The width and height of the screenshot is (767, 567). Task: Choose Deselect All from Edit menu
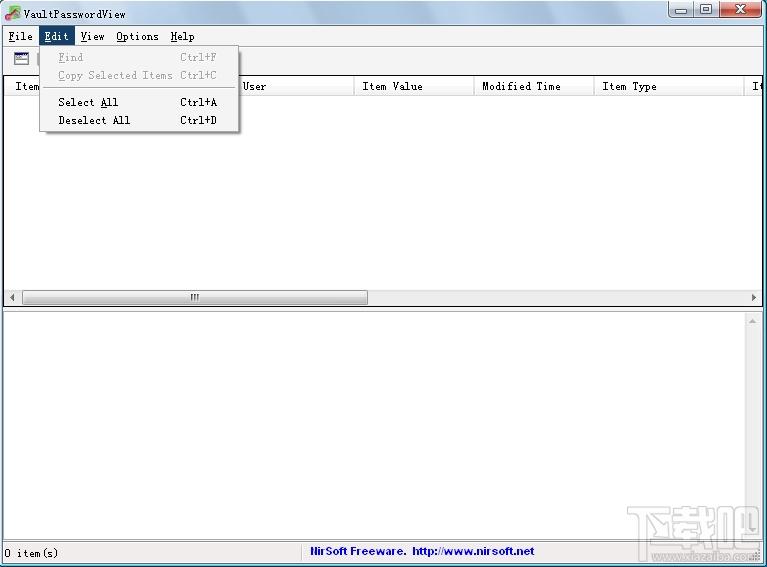pyautogui.click(x=139, y=120)
